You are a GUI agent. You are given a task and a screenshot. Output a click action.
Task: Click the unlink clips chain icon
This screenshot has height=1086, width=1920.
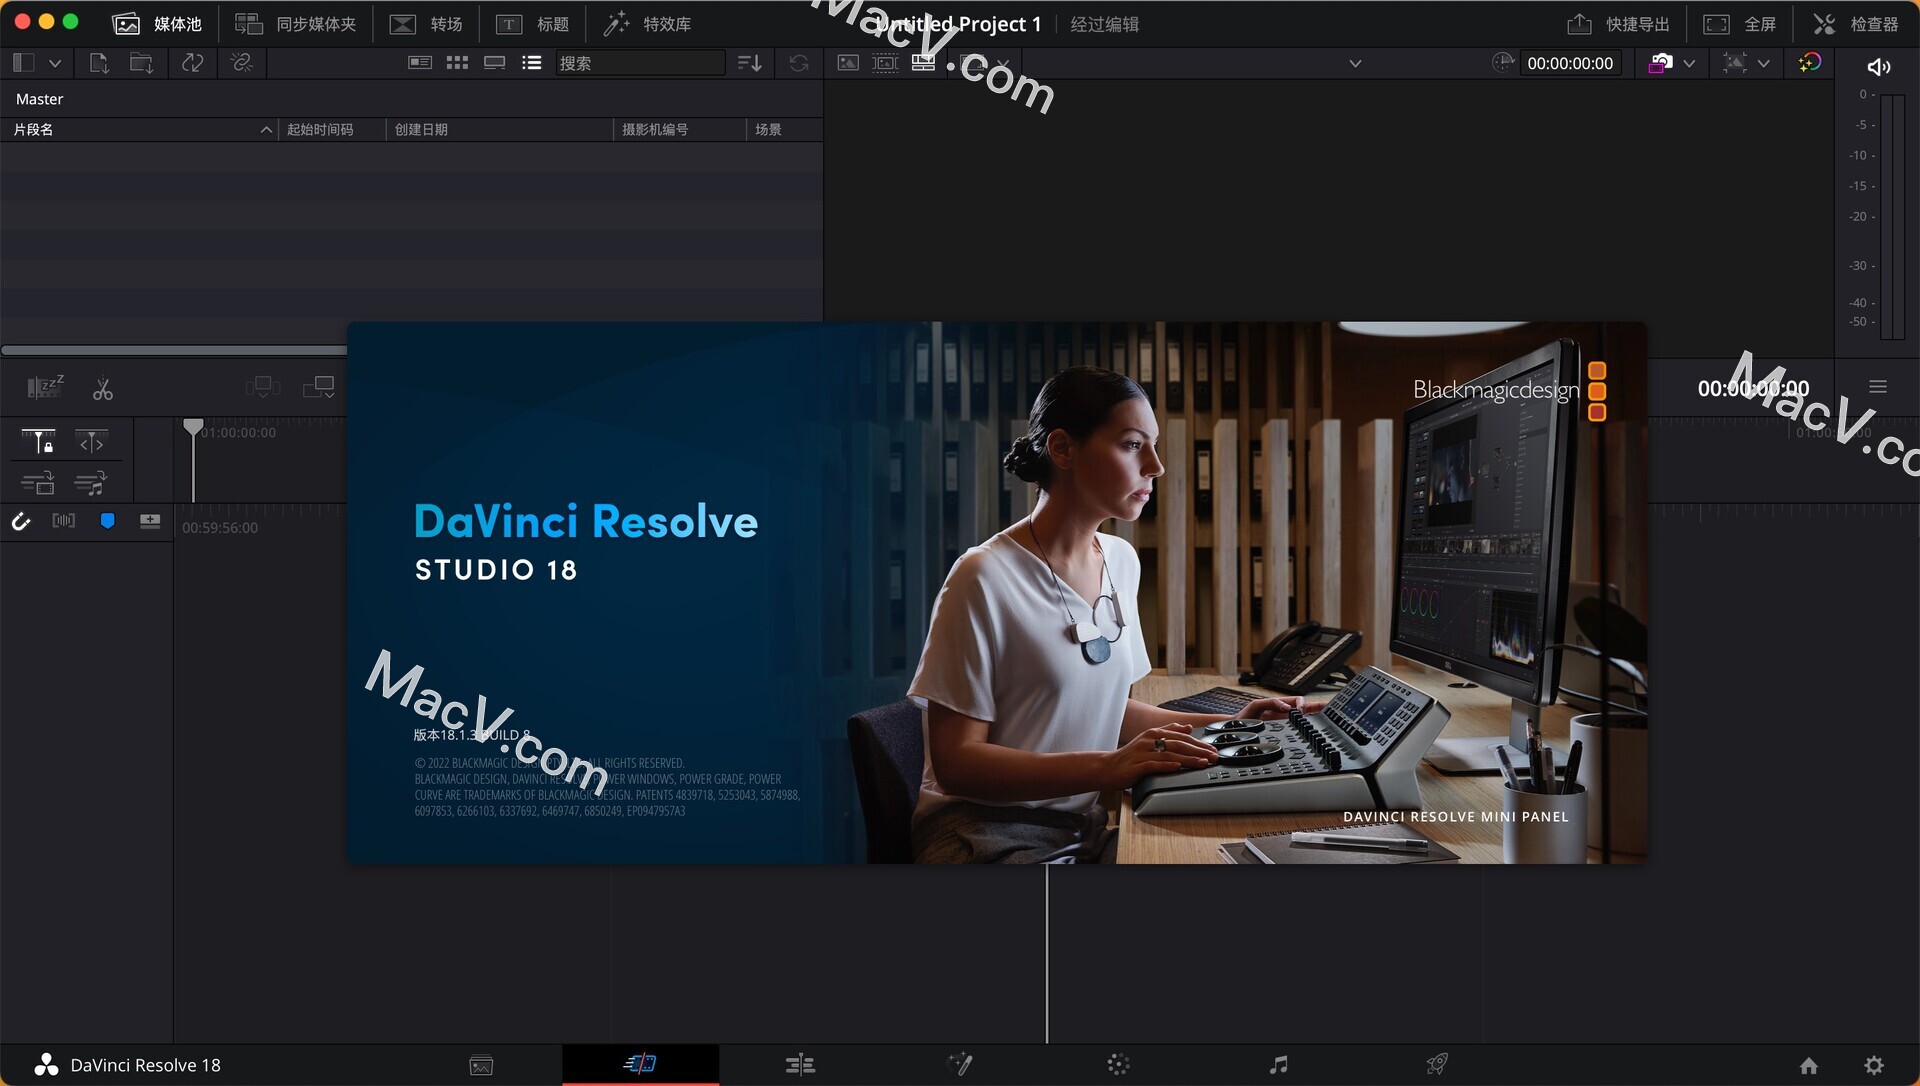point(241,63)
